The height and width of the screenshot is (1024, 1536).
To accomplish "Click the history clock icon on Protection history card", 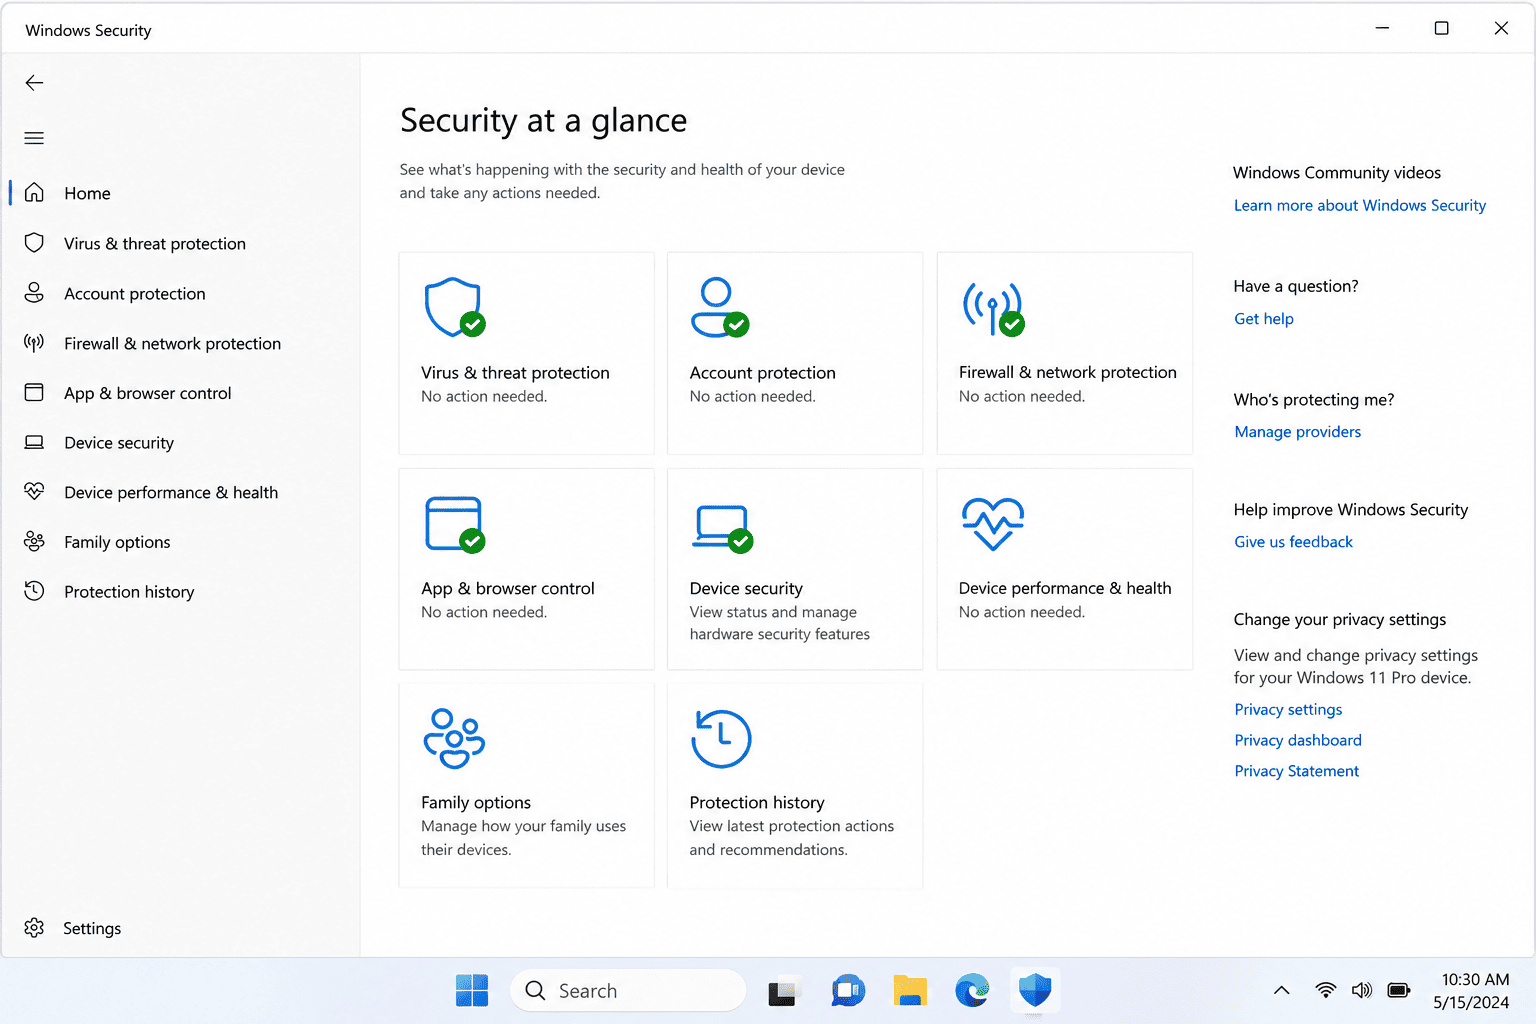I will click(x=721, y=739).
